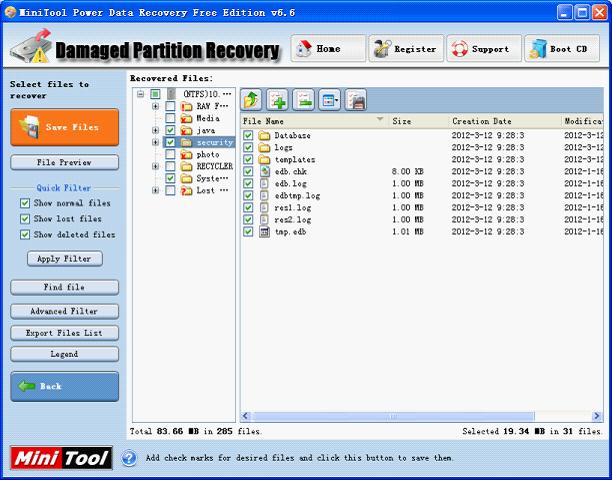Go up one folder level in toolbar
Screen dimensions: 612x480
click(251, 100)
